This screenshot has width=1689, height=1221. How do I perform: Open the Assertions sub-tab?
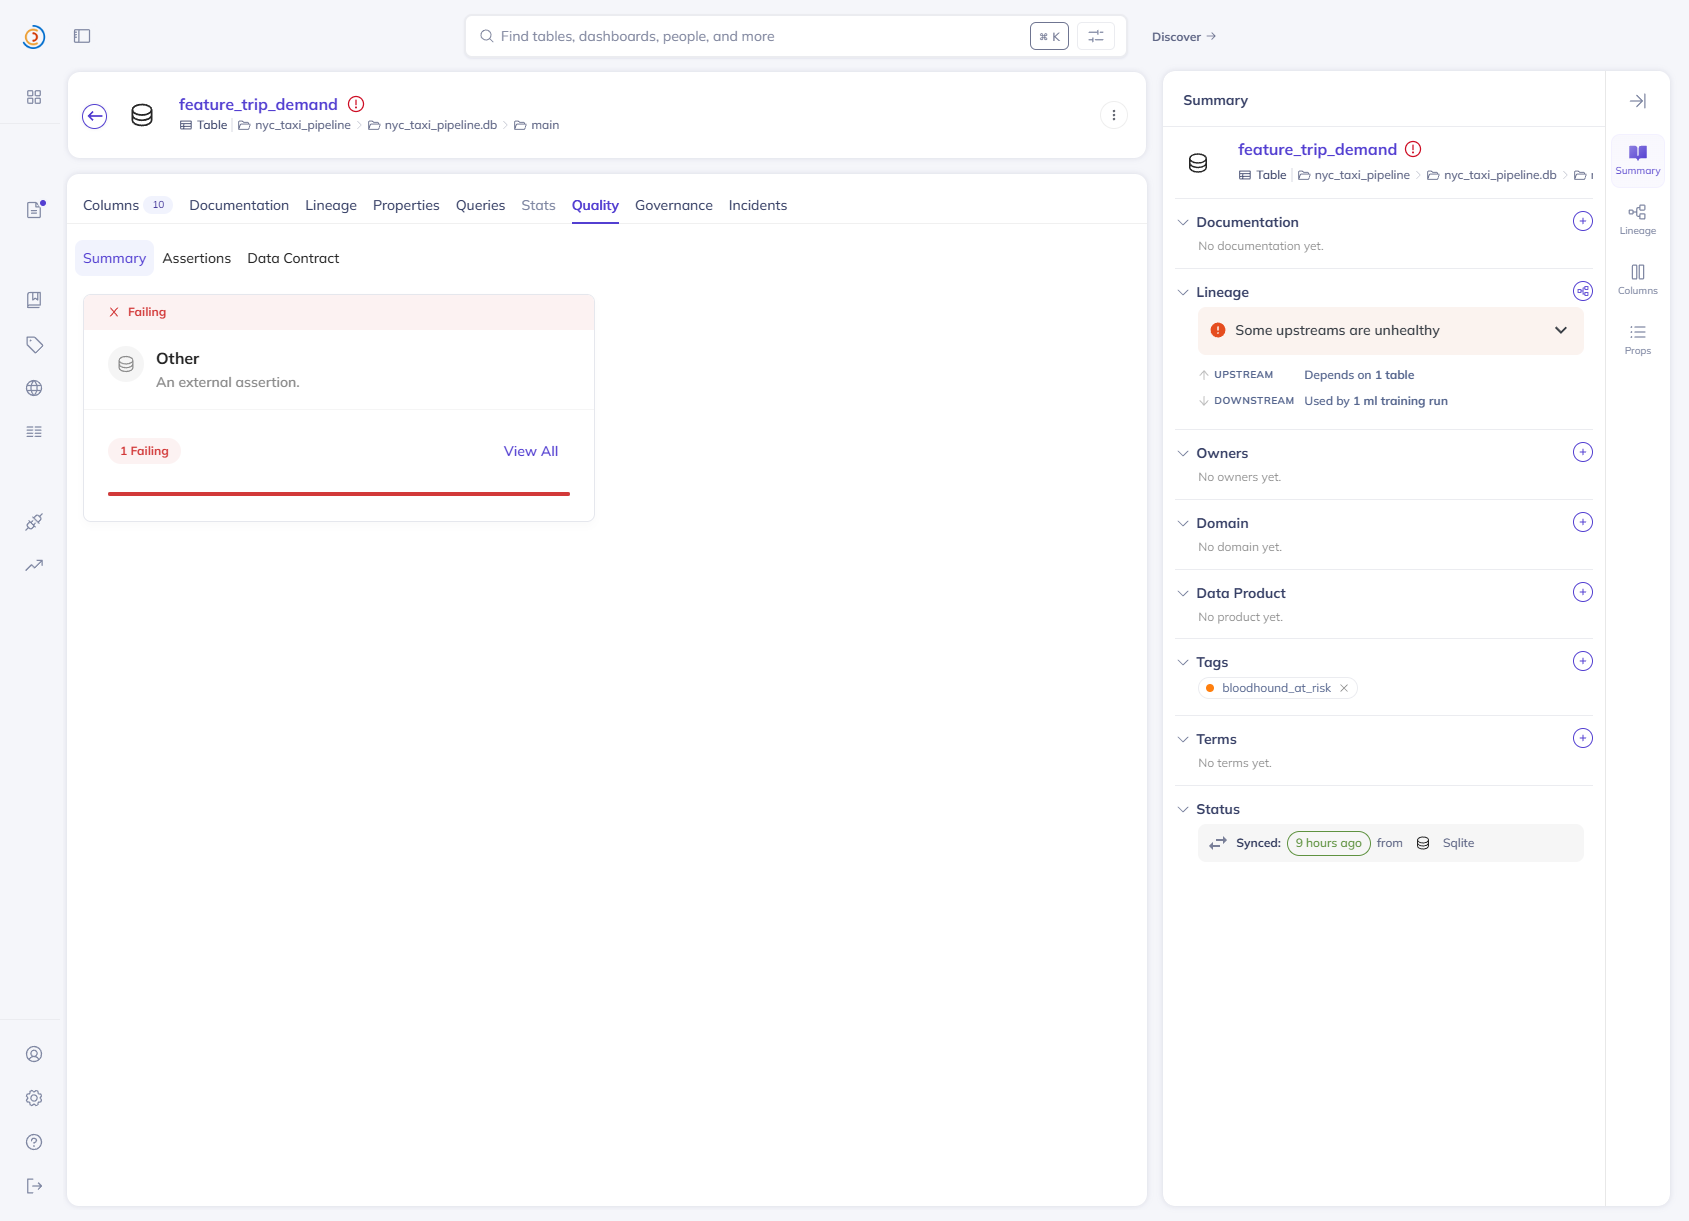(x=197, y=258)
